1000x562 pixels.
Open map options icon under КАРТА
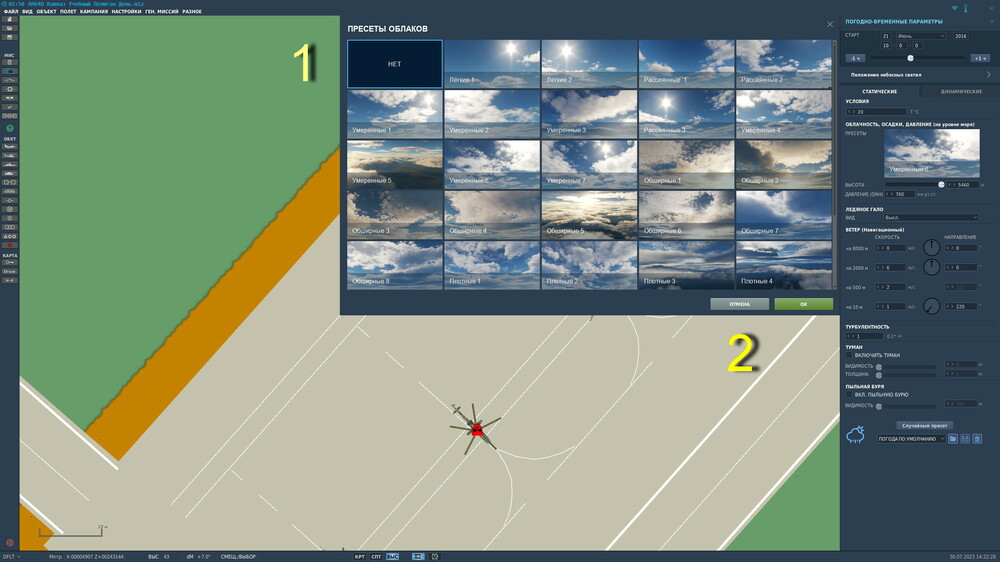tap(10, 262)
